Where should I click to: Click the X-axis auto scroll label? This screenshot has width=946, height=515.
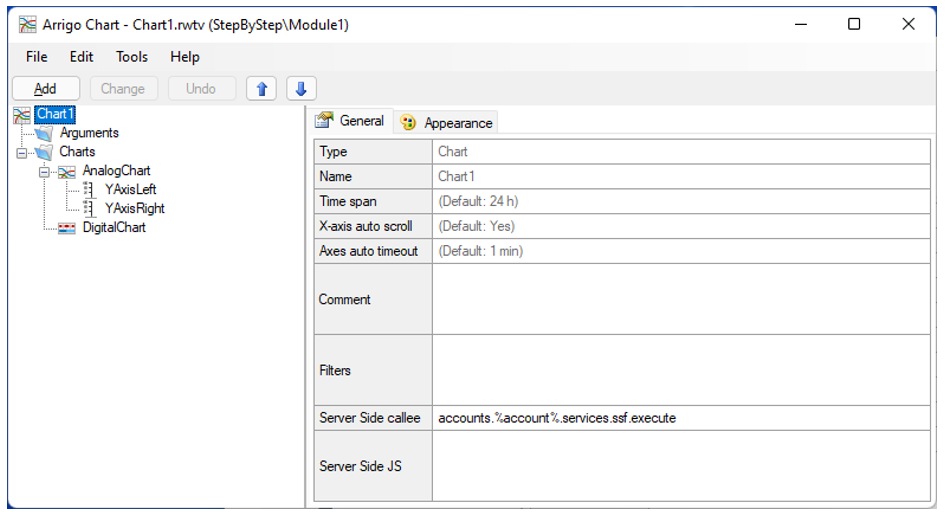373,226
